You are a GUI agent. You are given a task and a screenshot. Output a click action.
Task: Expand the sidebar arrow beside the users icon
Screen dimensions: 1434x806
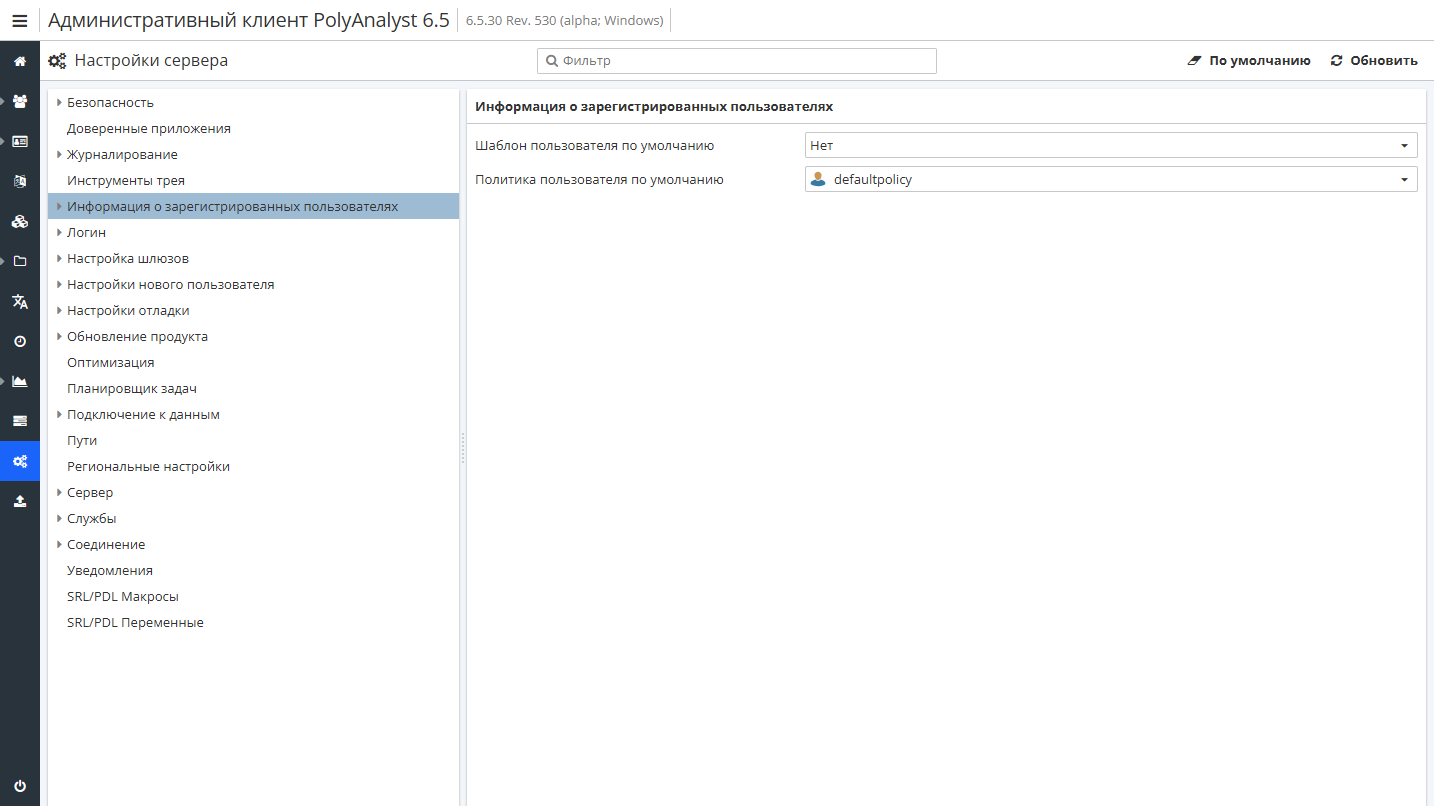[x=4, y=101]
